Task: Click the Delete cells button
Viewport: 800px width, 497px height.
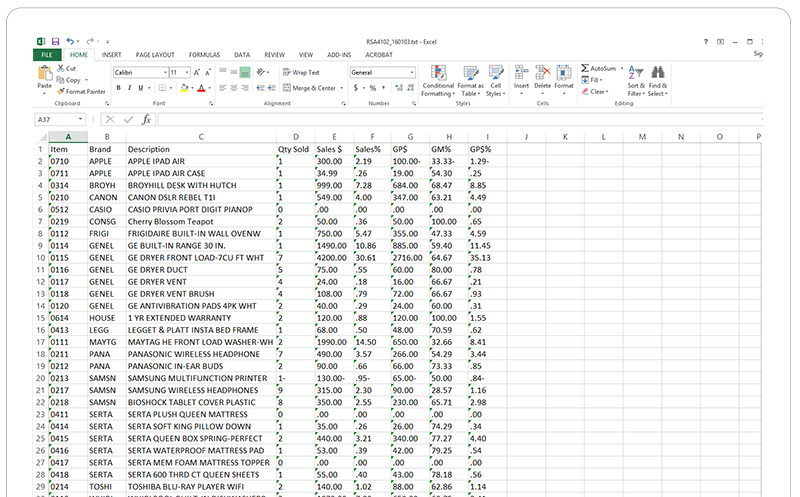Action: click(542, 78)
